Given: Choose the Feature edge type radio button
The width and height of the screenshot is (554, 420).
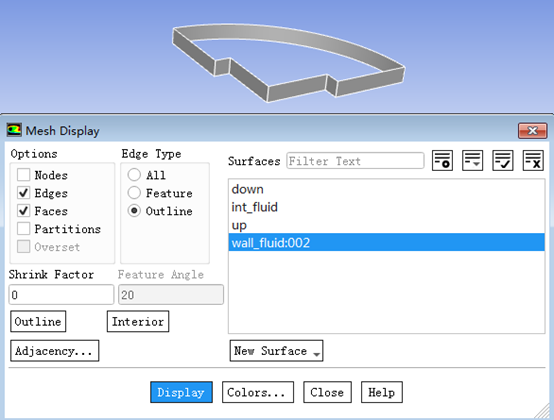Looking at the screenshot, I should click(x=134, y=193).
